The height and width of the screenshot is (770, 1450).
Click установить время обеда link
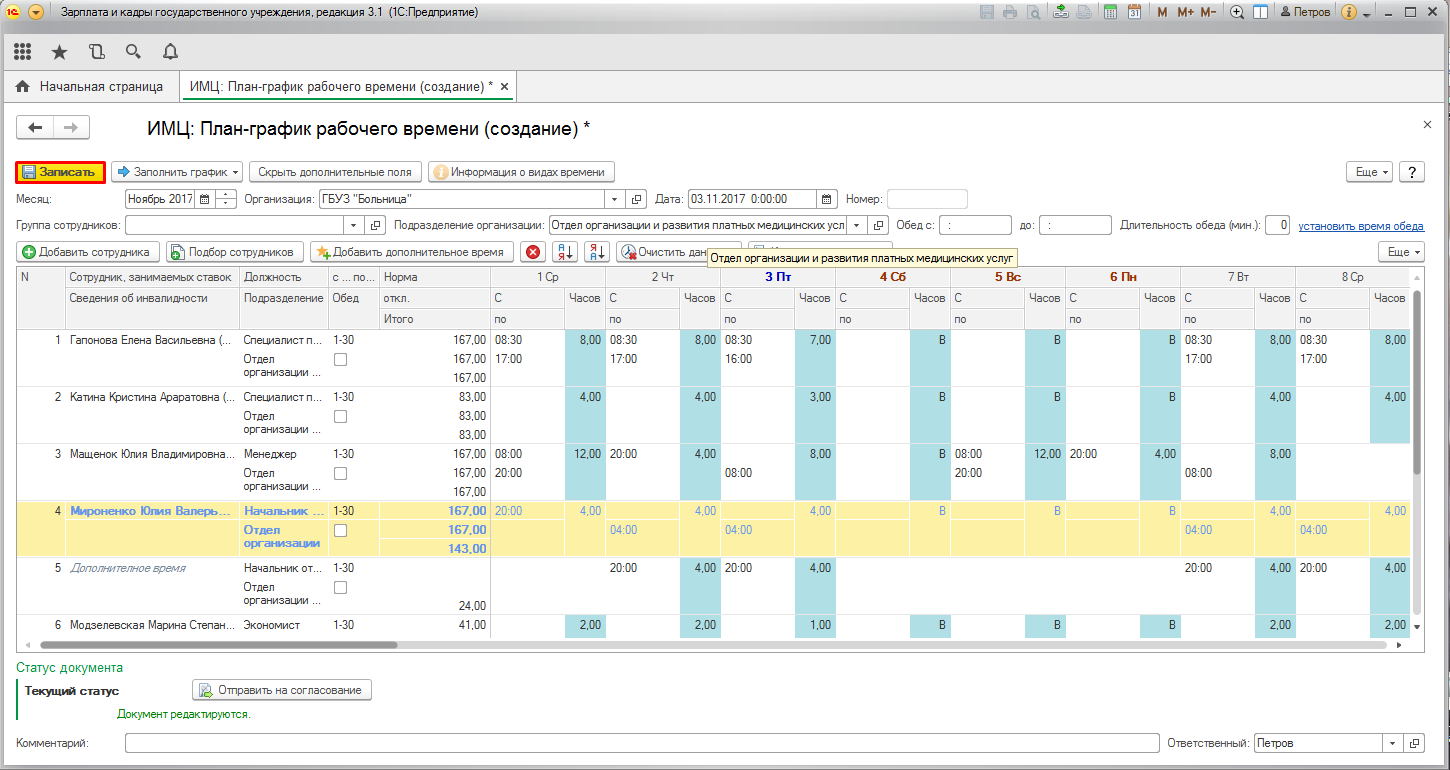1361,226
